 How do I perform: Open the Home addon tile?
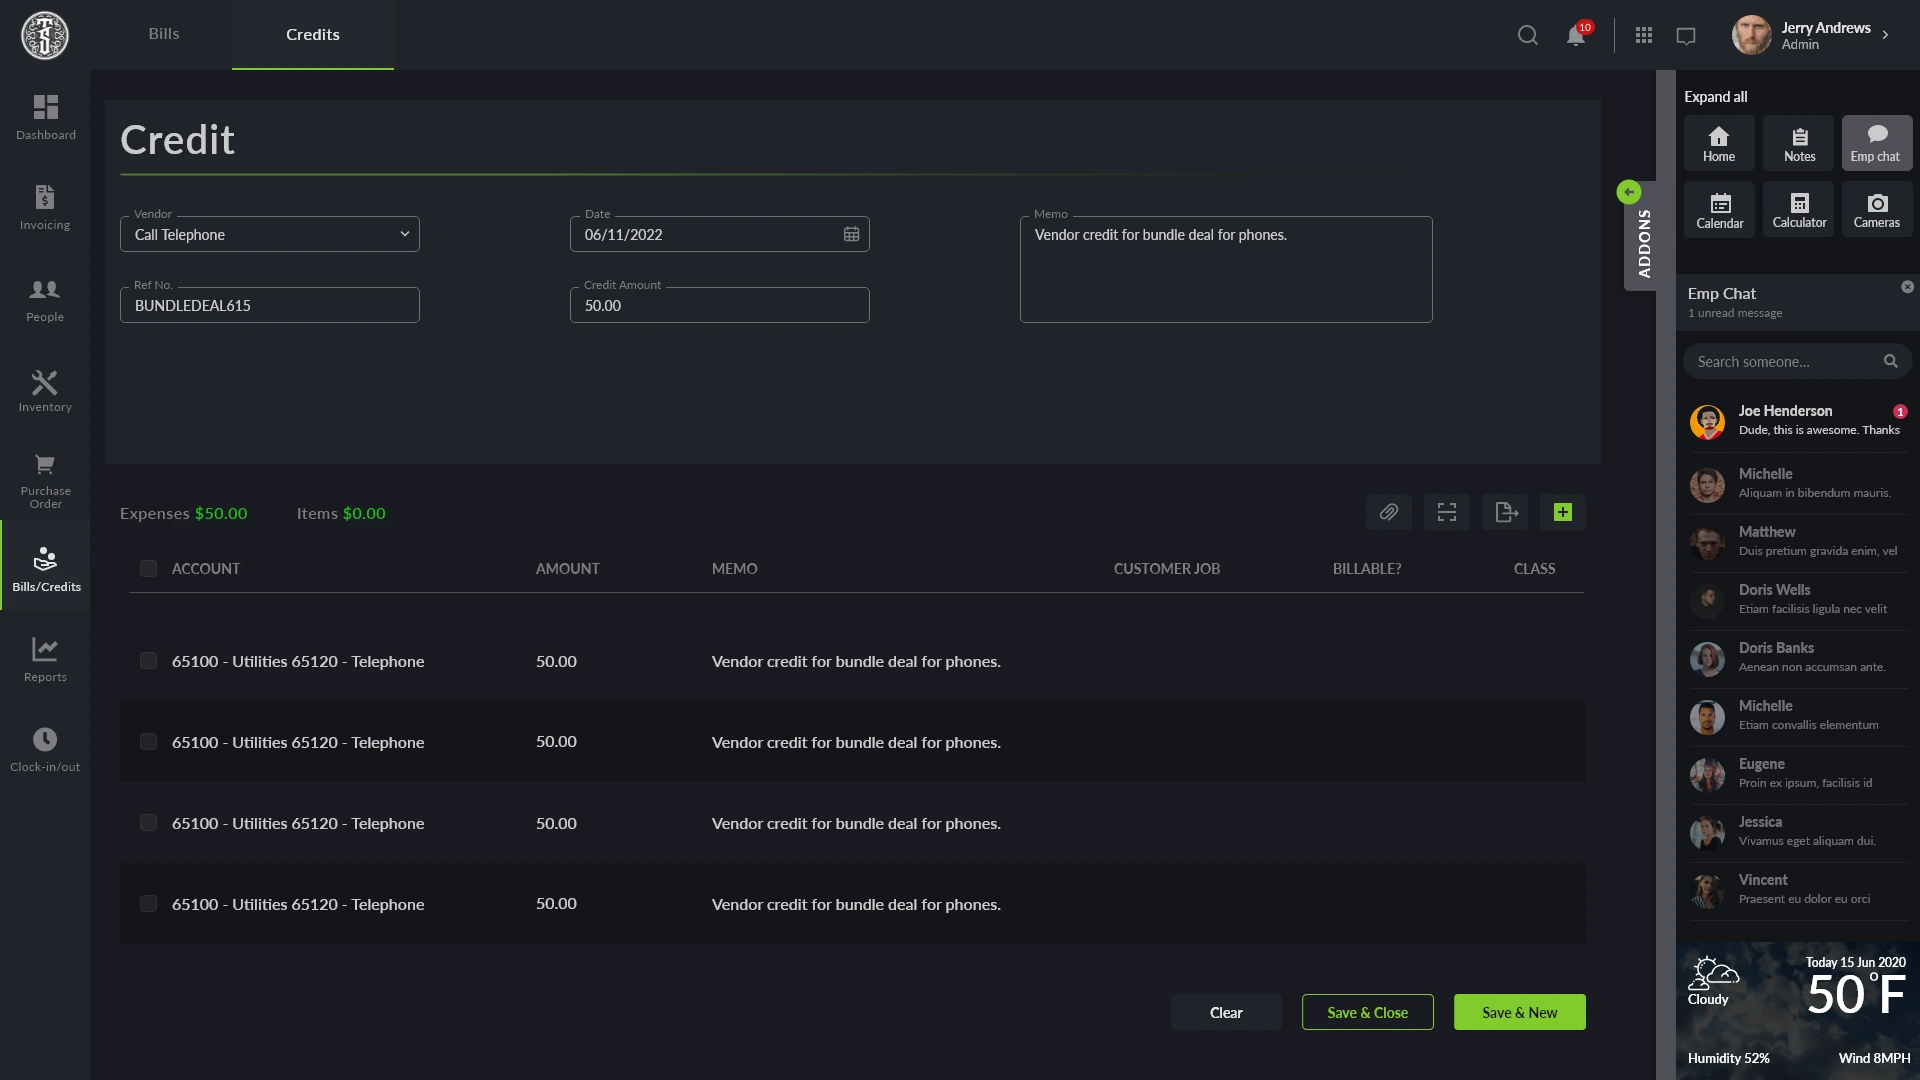[1719, 143]
